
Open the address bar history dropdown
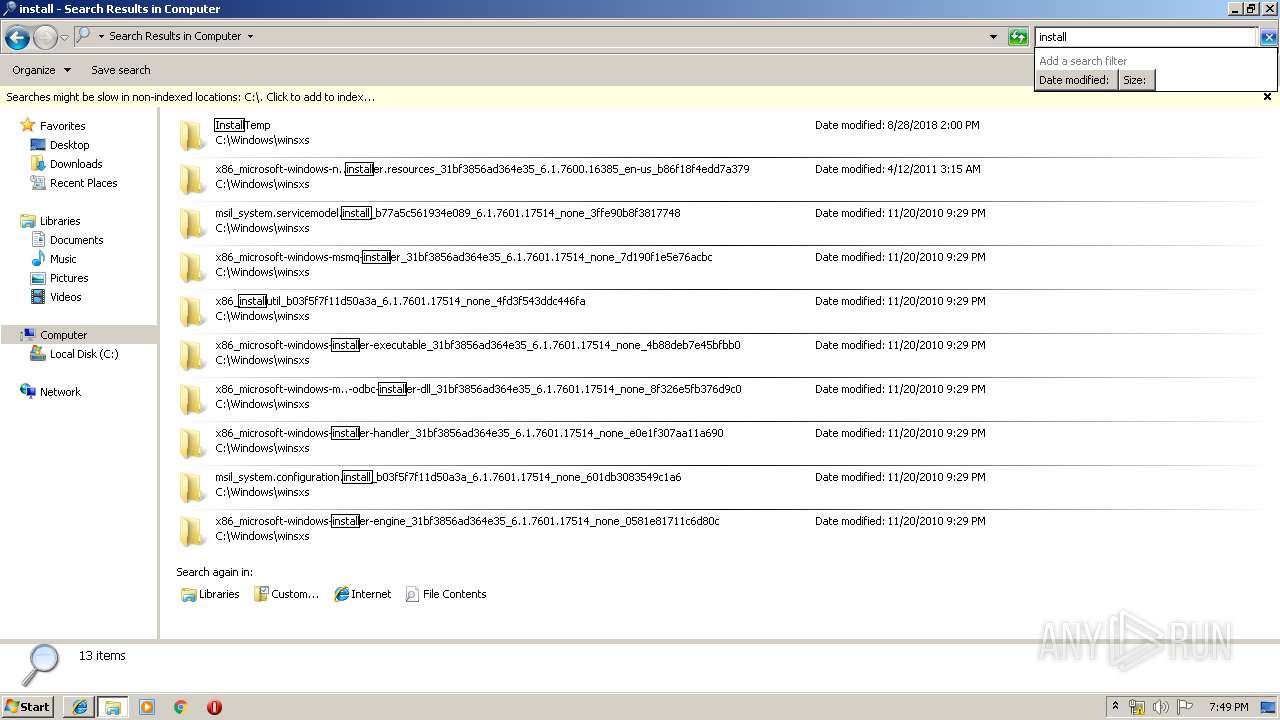tap(993, 37)
